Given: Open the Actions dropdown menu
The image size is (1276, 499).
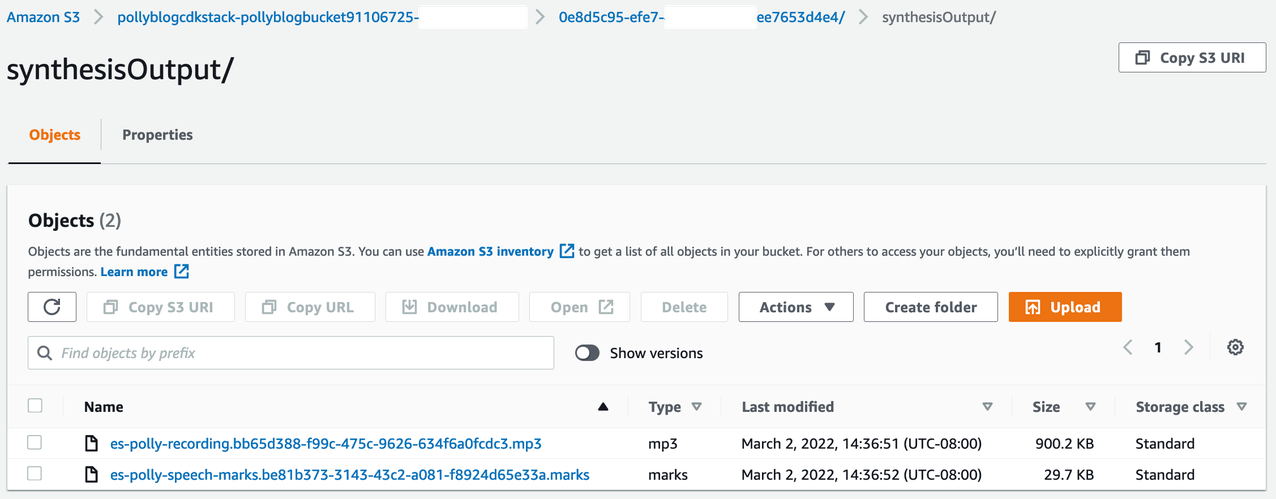Looking at the screenshot, I should (x=796, y=307).
